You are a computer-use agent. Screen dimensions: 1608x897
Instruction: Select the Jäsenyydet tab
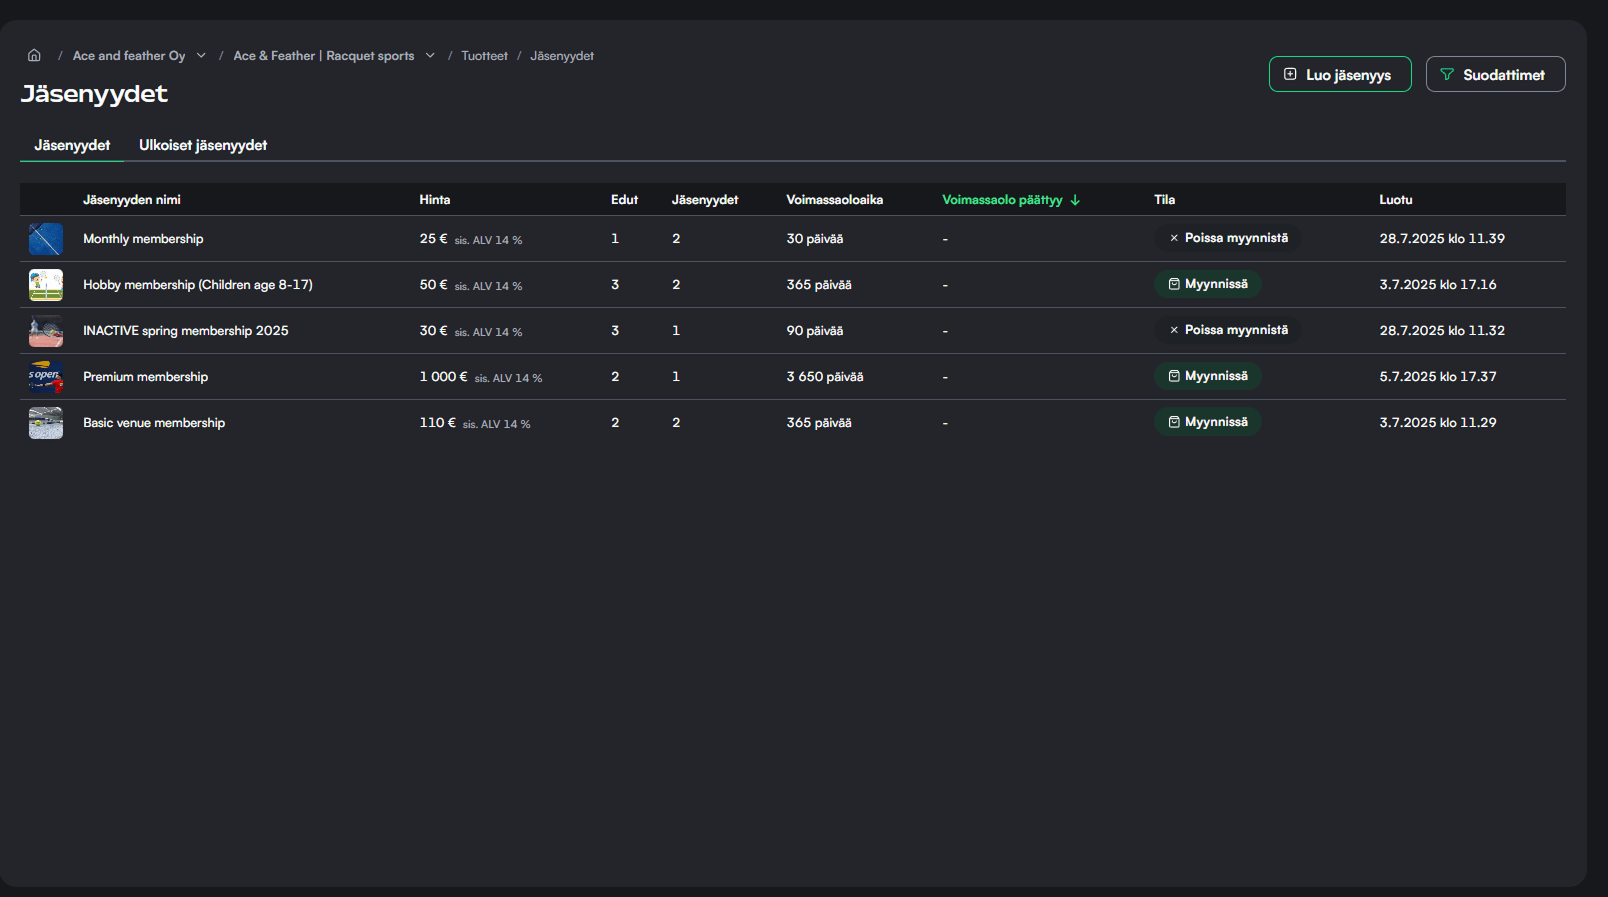(72, 145)
